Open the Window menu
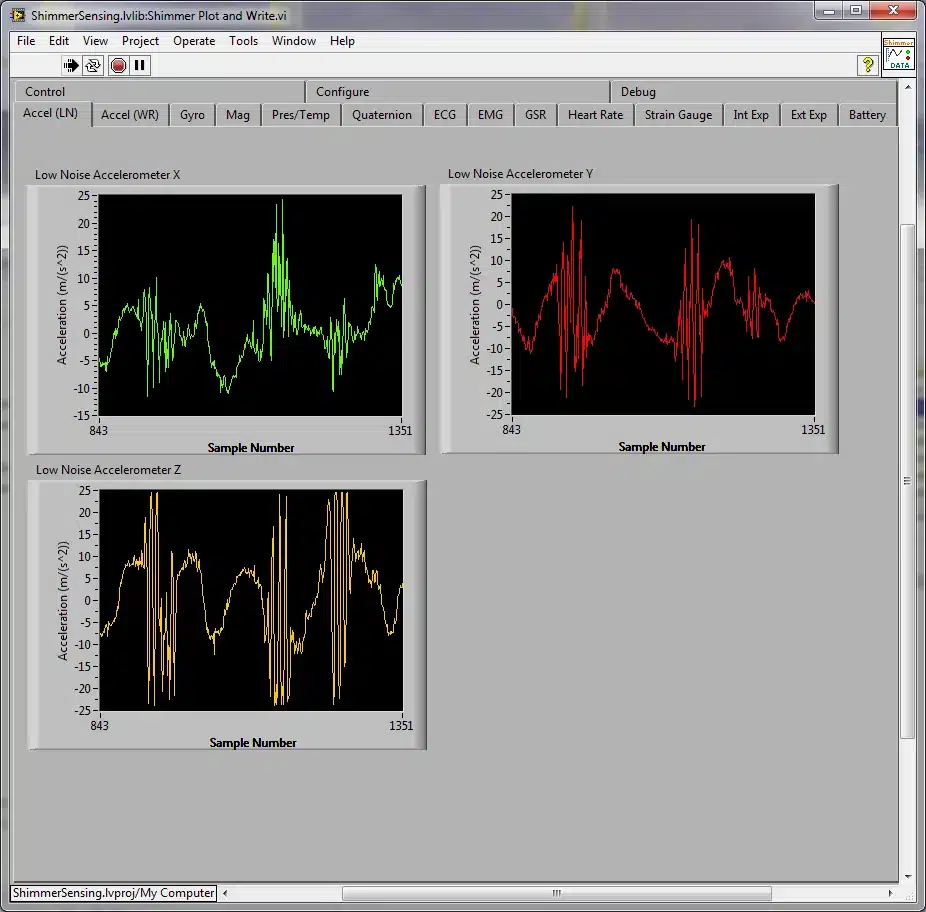The image size is (926, 912). click(x=294, y=41)
